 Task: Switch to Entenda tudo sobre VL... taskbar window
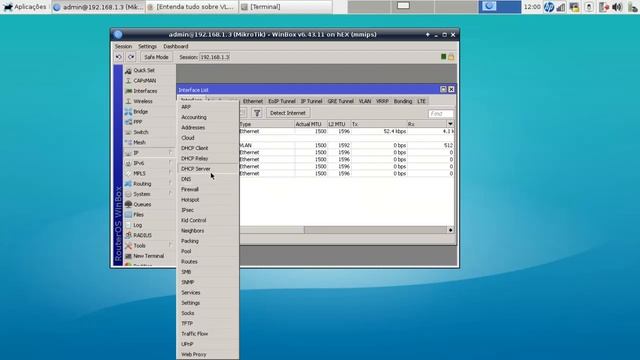point(191,7)
